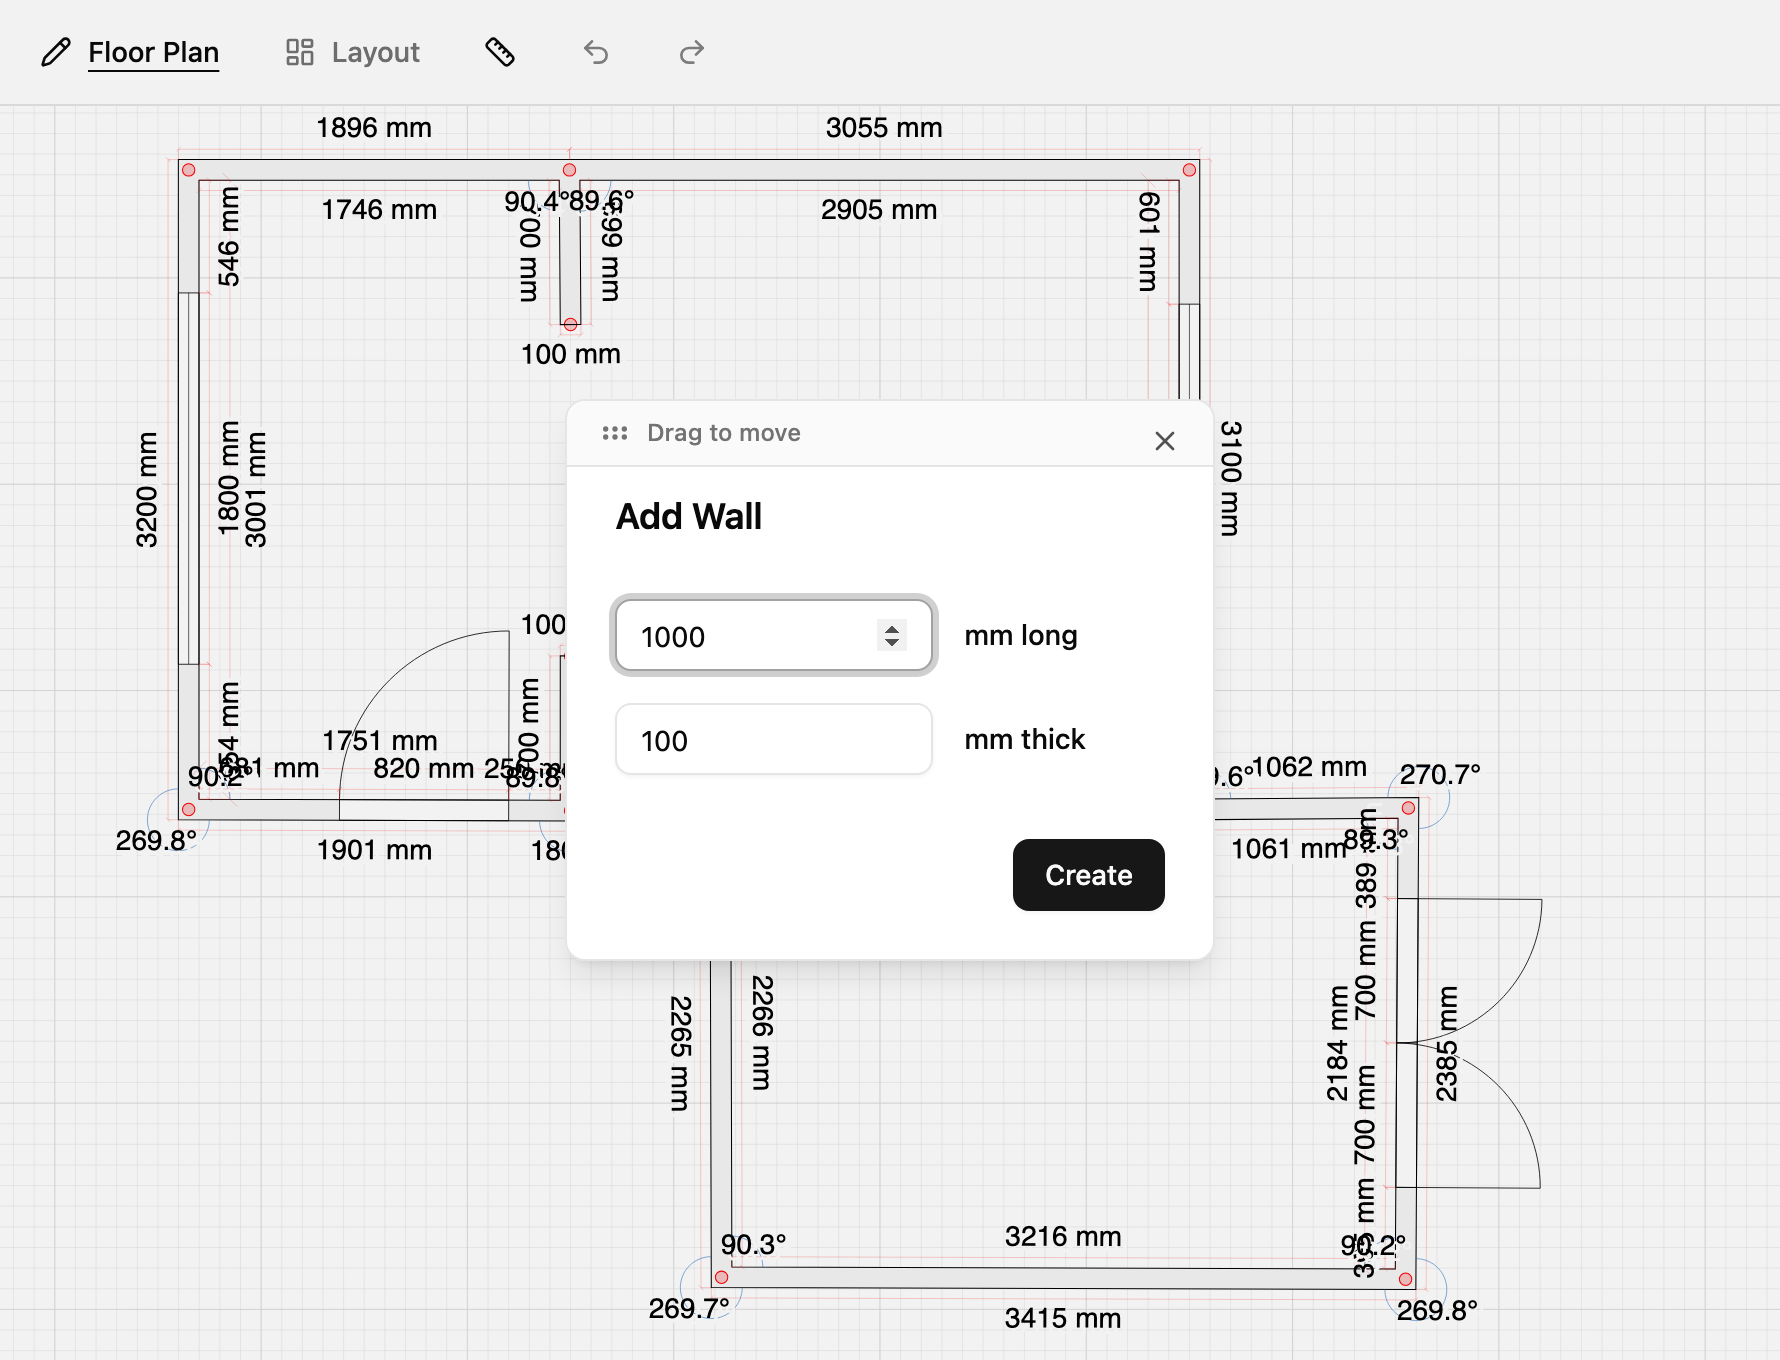Image resolution: width=1780 pixels, height=1360 pixels.
Task: Click the "mm thick" label
Action: coord(1025,740)
